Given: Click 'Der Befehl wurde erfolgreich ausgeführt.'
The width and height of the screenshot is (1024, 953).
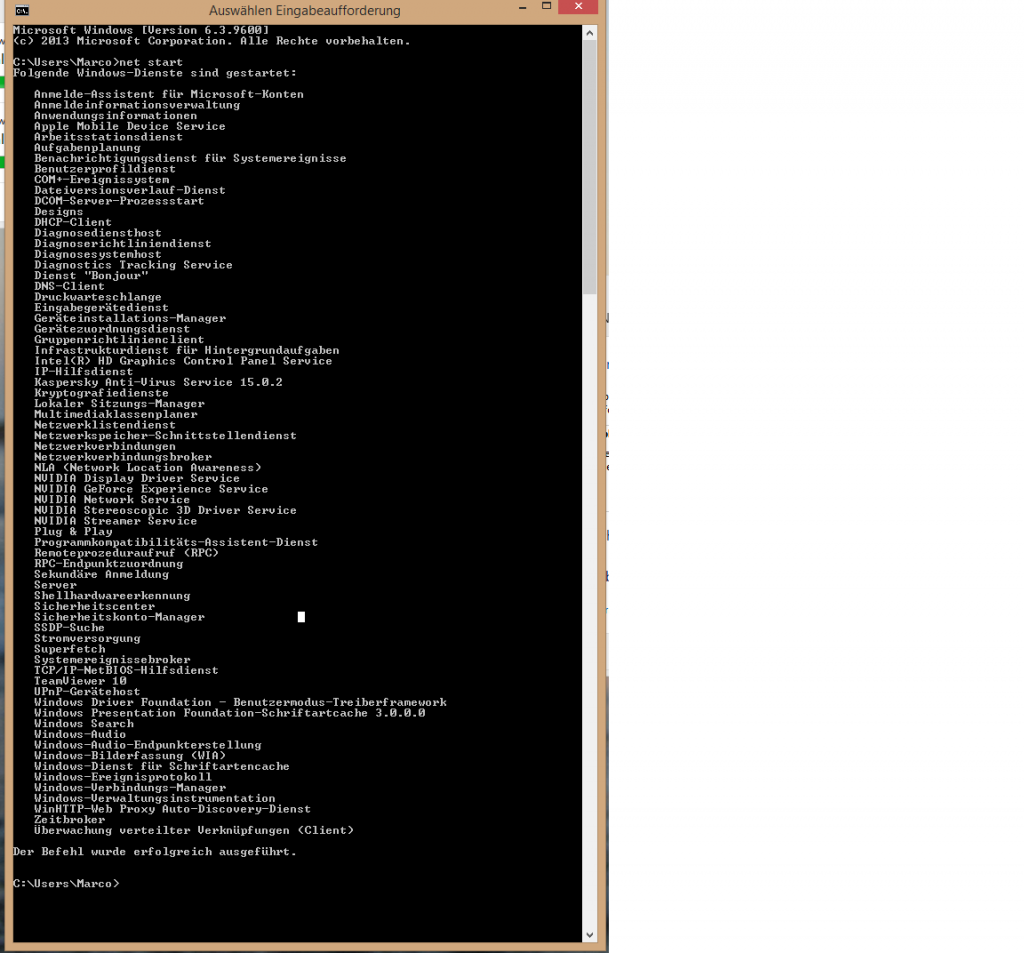Looking at the screenshot, I should point(155,852).
